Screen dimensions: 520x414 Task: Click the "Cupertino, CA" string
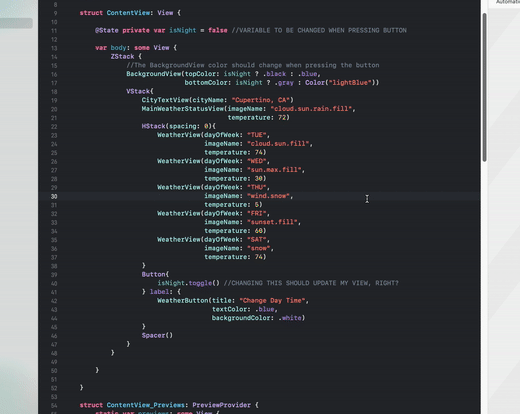[260, 100]
